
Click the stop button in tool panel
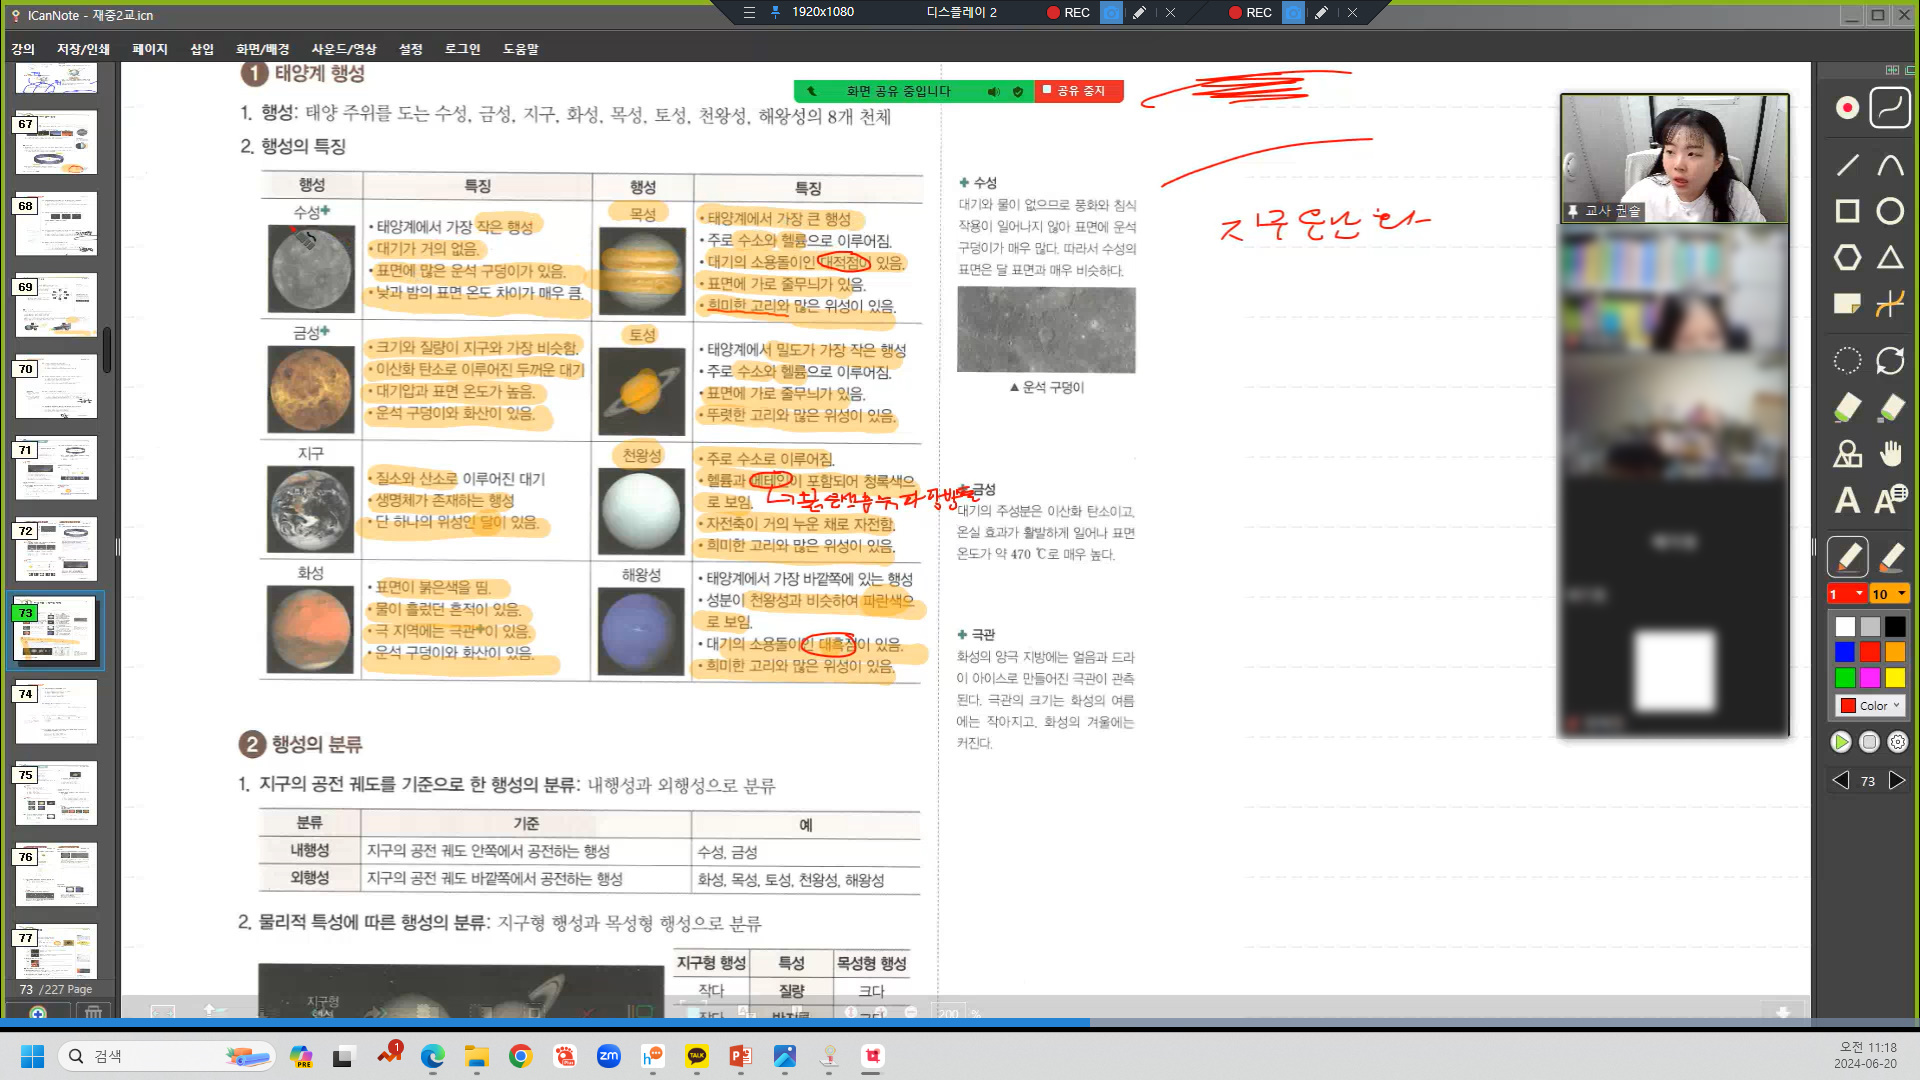[1869, 742]
